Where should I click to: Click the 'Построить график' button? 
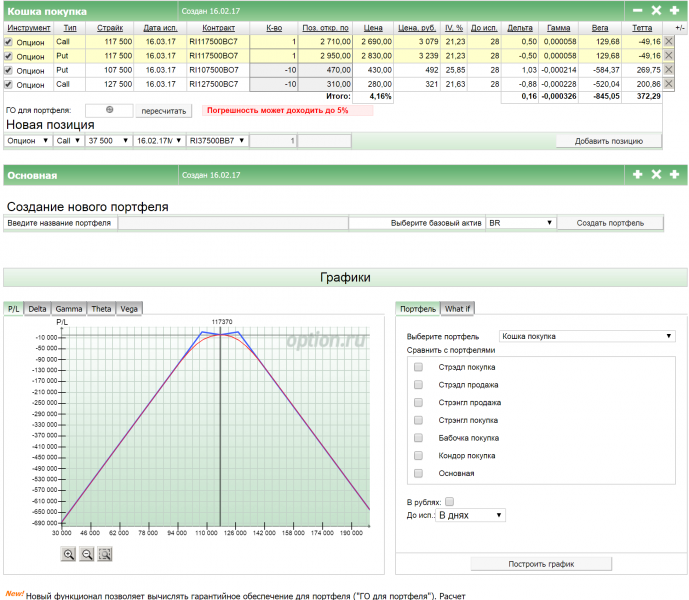[x=540, y=564]
